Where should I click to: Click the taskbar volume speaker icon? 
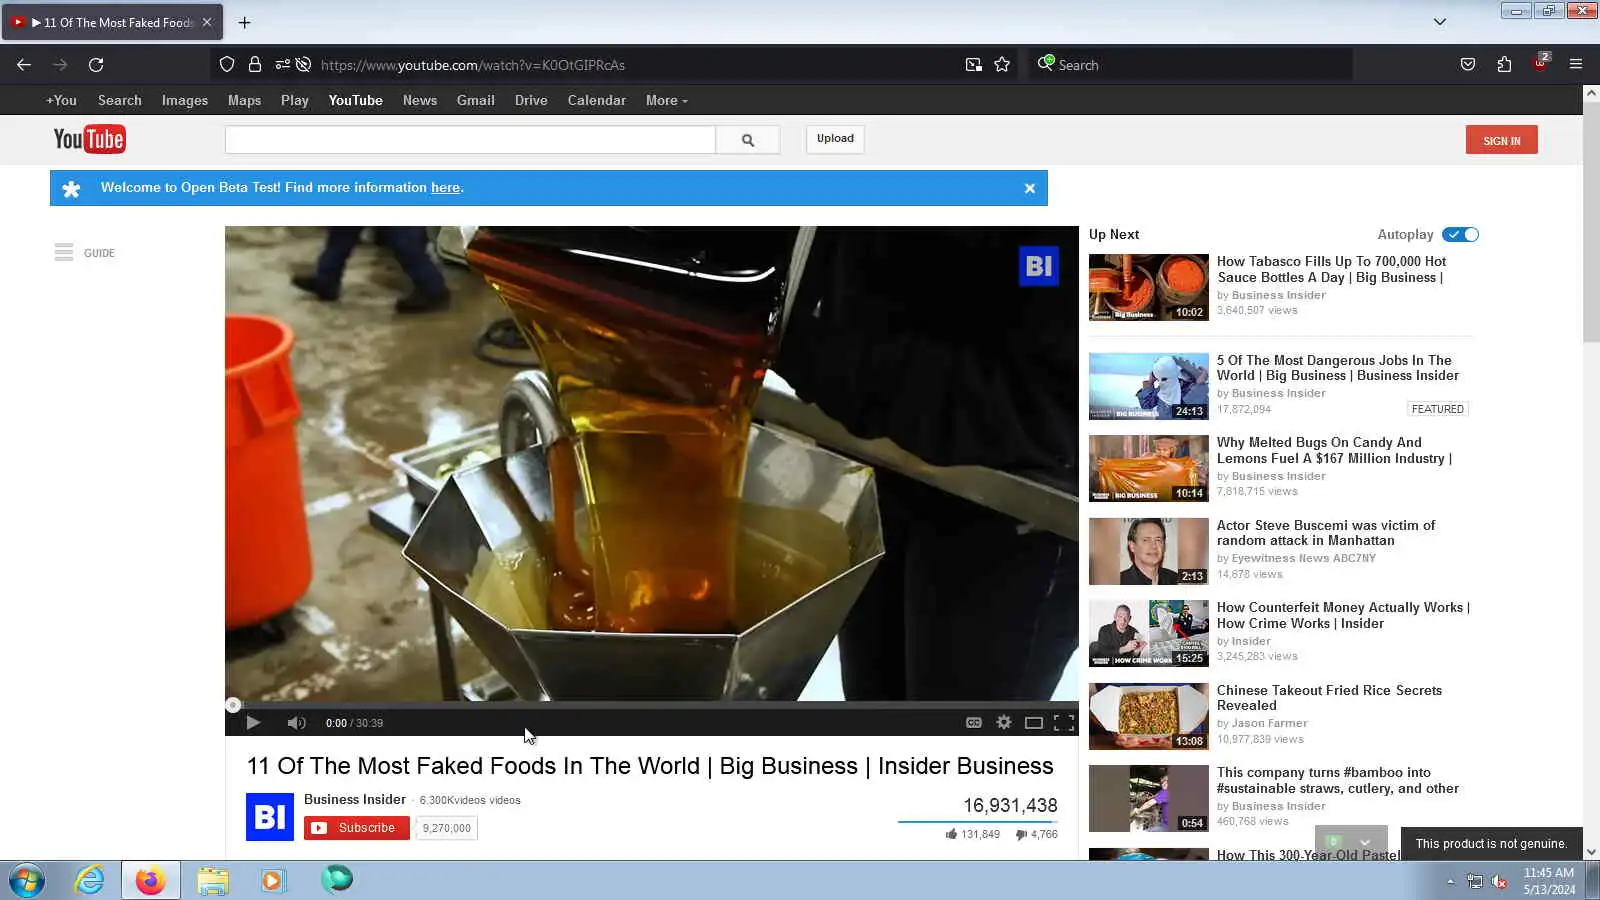[x=1499, y=881]
